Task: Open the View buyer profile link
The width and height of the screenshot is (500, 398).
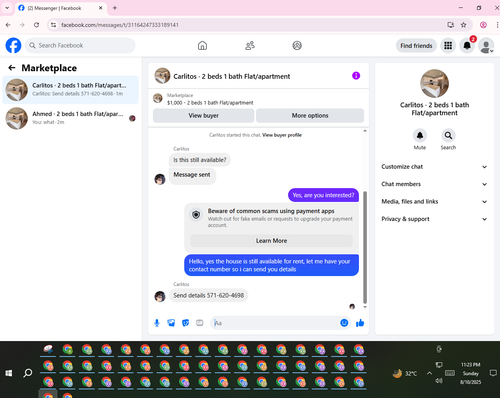Action: point(282,135)
